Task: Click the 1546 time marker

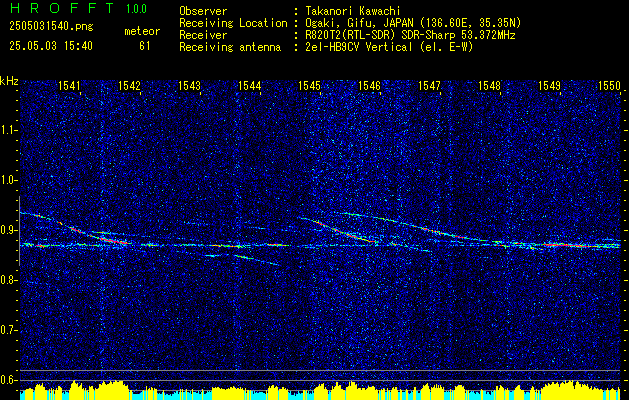Action: pos(369,85)
